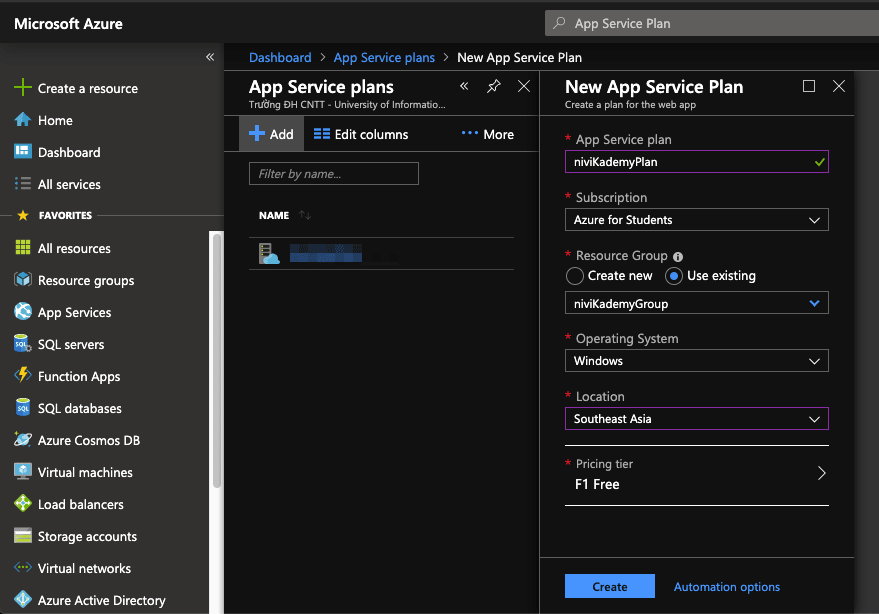Close the New App Service Plan blade

(839, 86)
